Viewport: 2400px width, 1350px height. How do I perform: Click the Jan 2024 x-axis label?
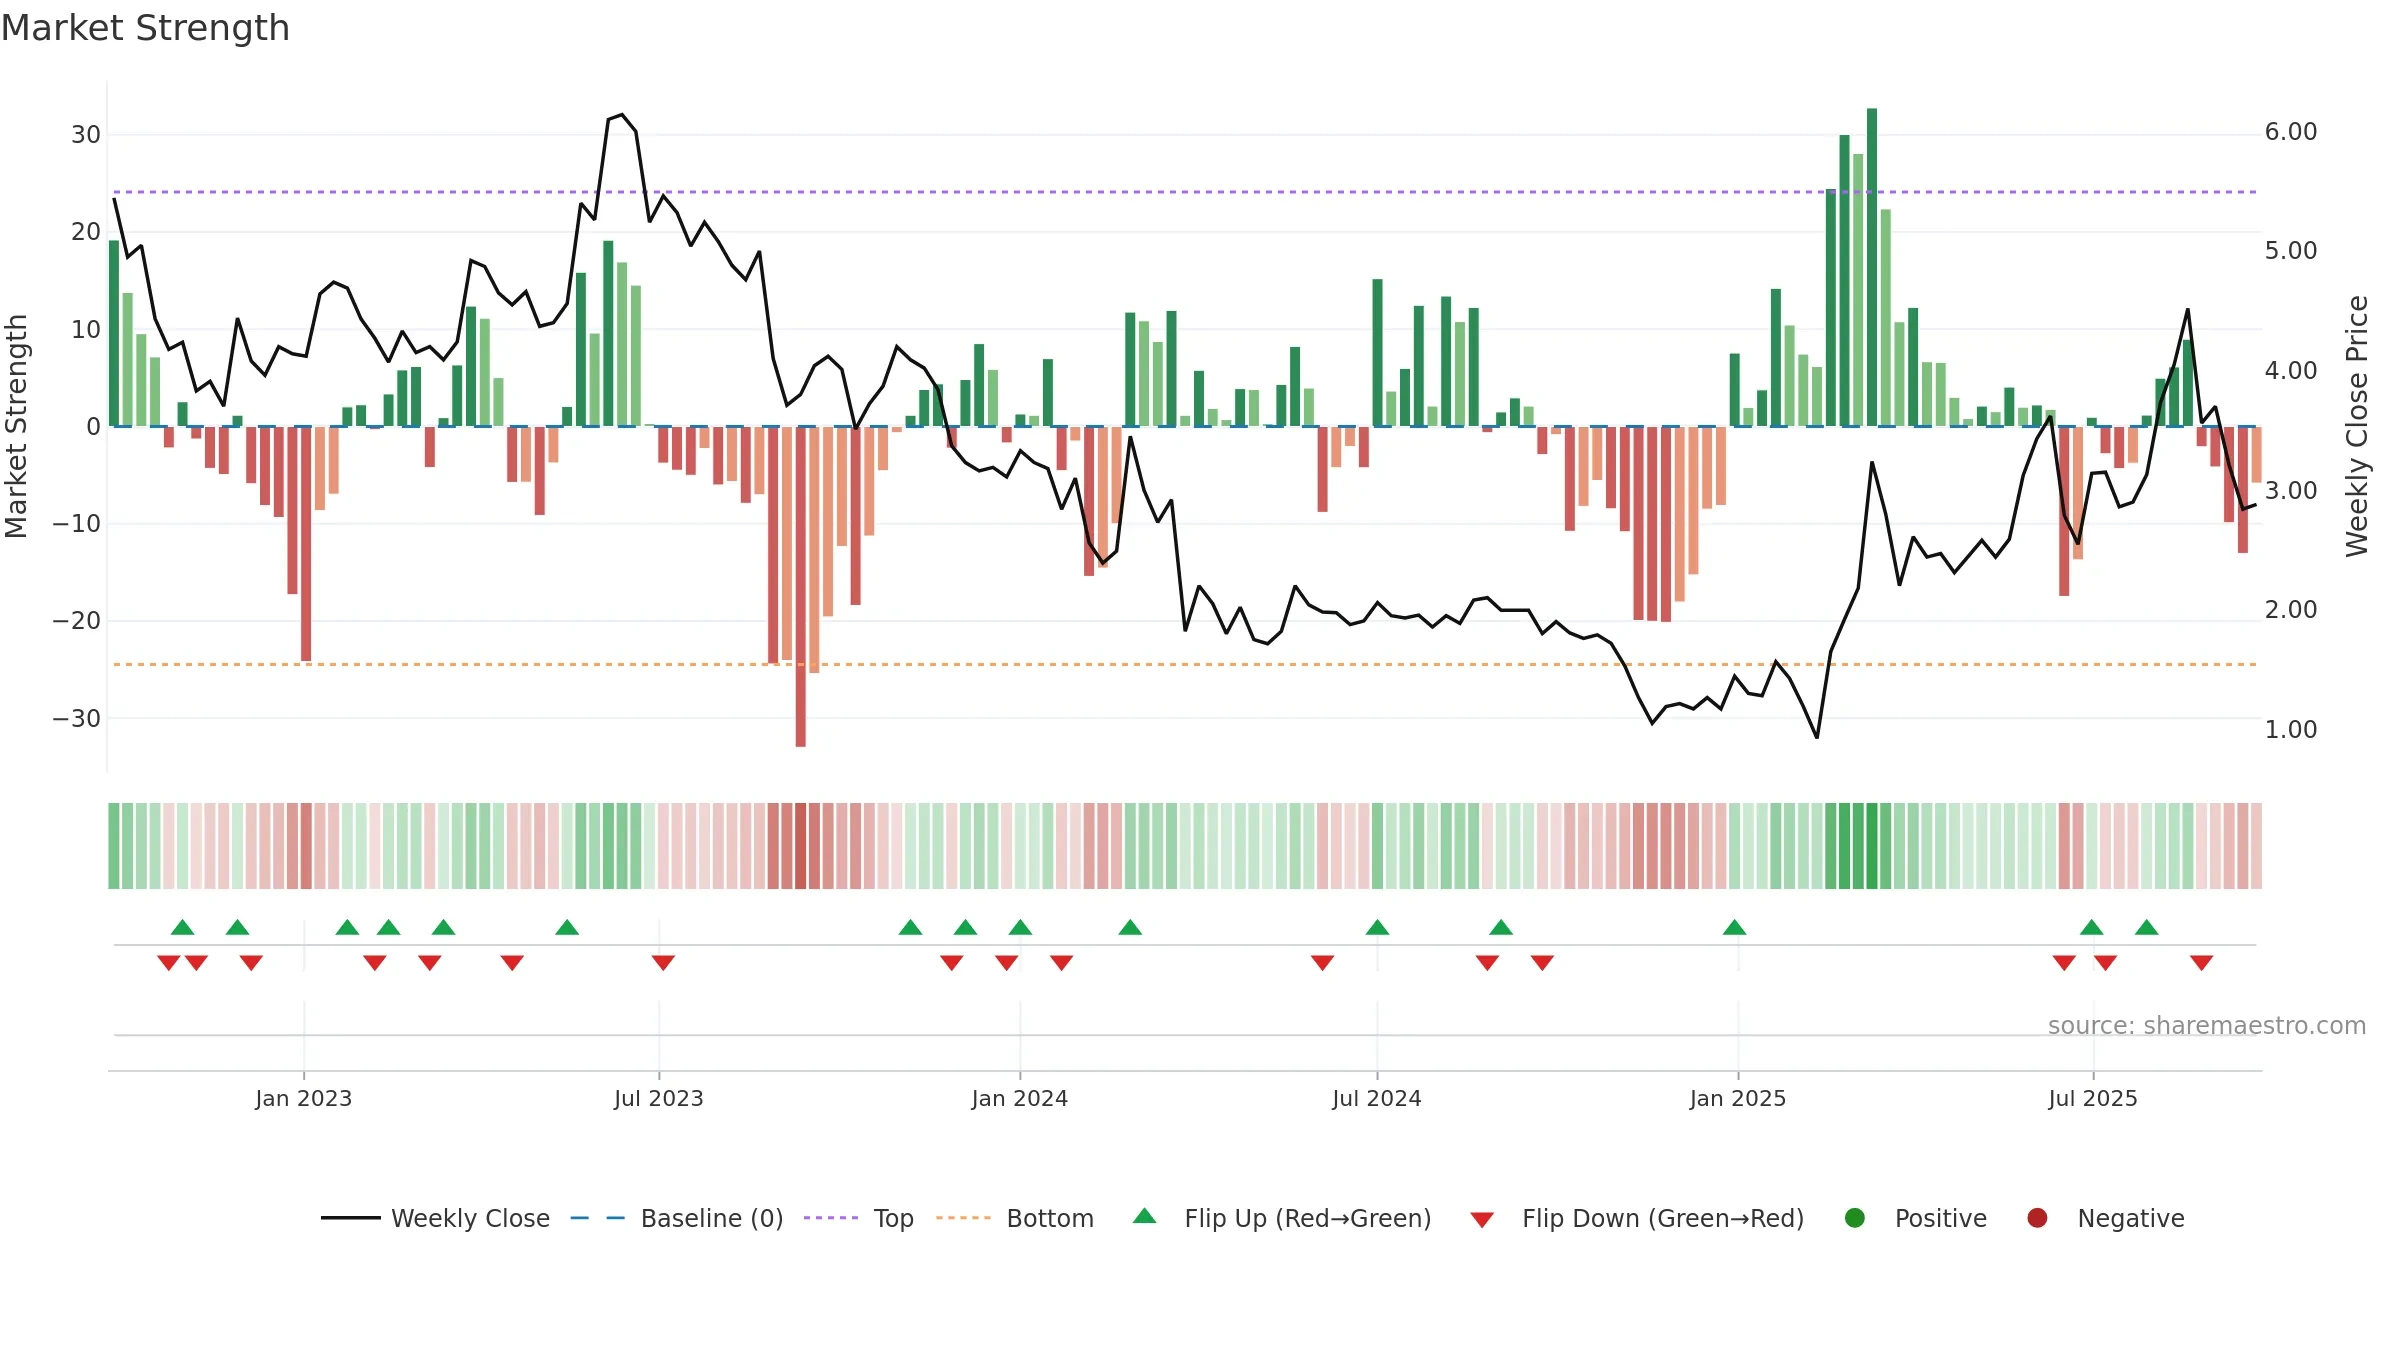(1020, 1098)
